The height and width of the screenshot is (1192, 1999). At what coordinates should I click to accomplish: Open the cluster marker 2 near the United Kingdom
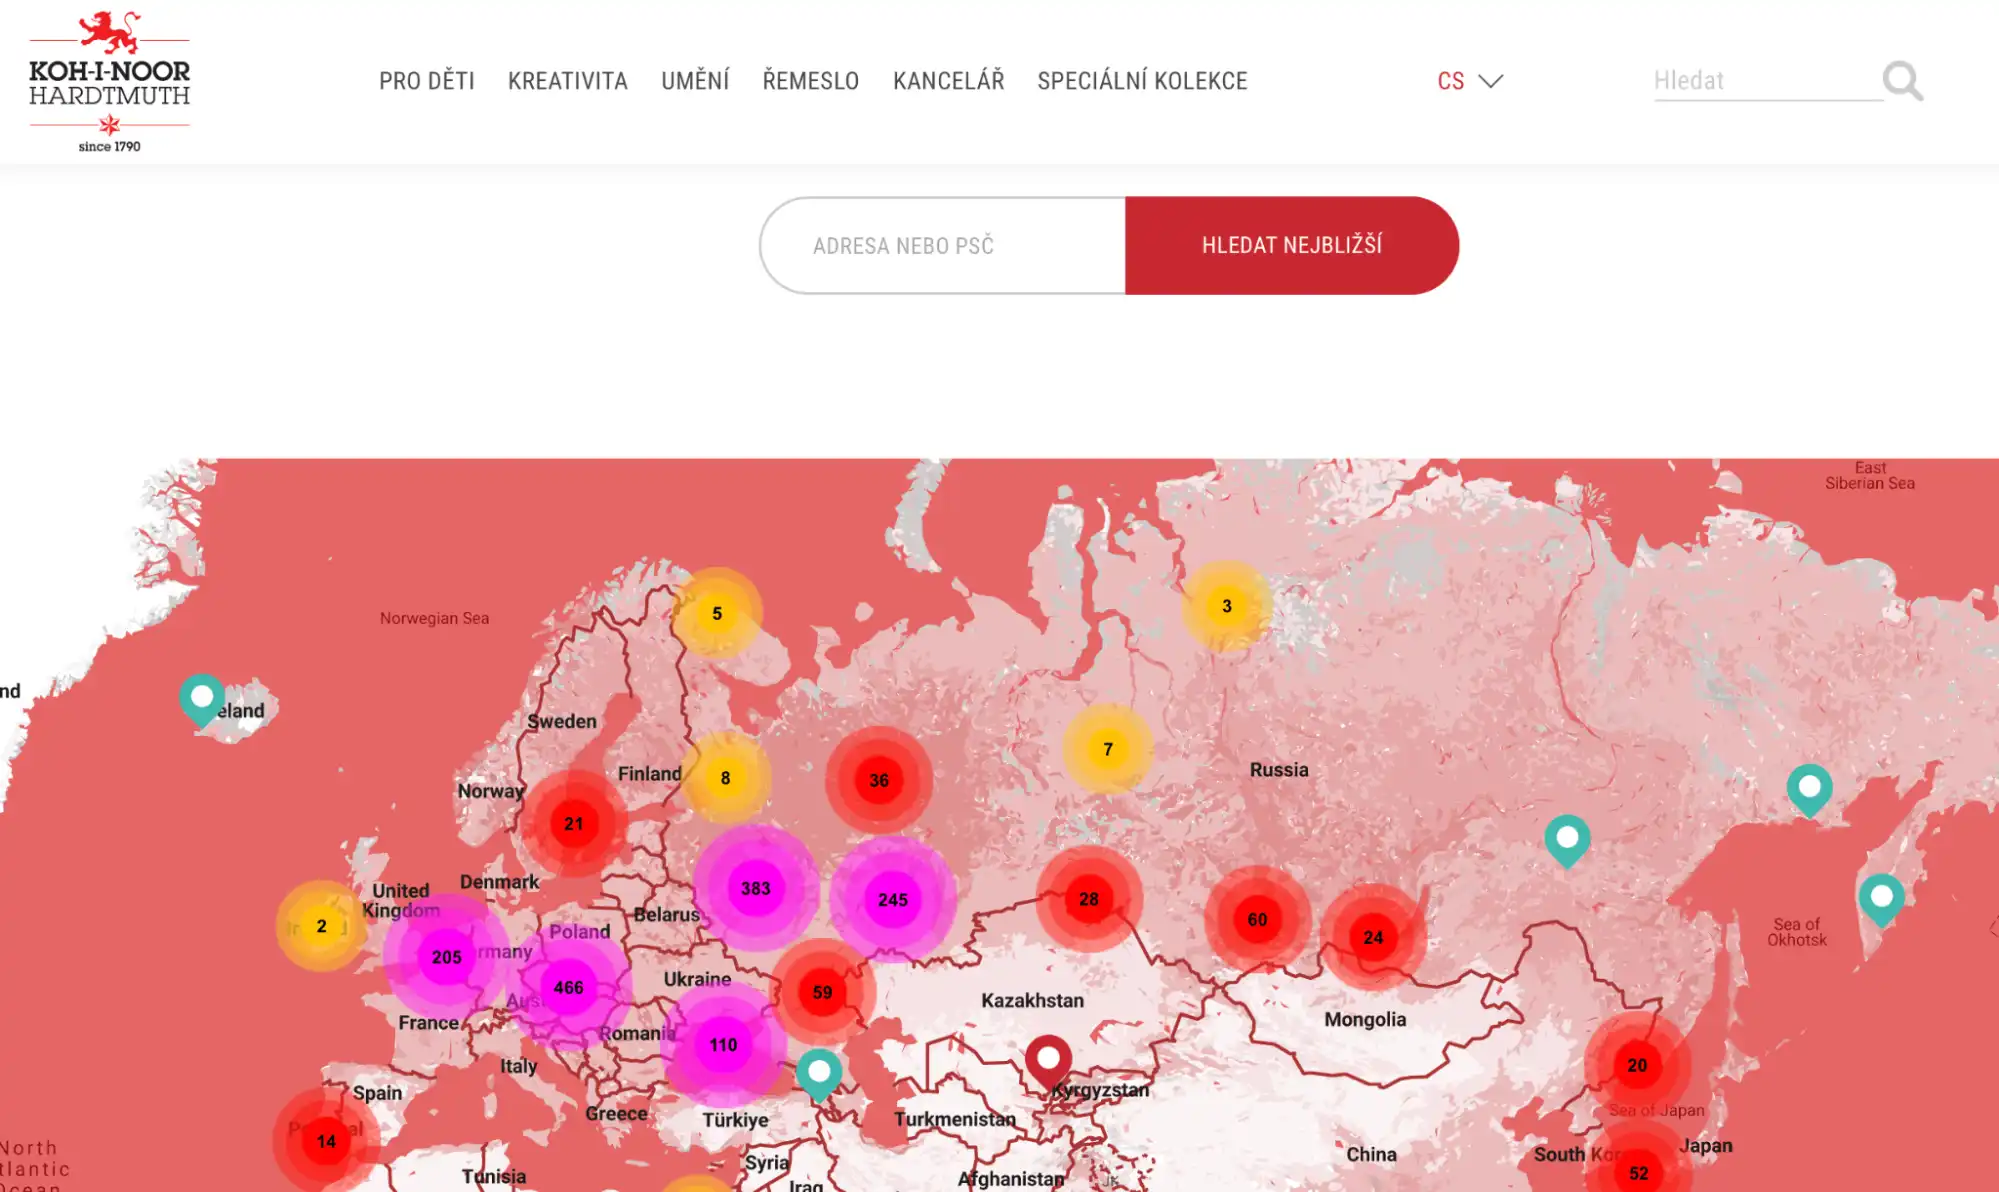pyautogui.click(x=321, y=926)
